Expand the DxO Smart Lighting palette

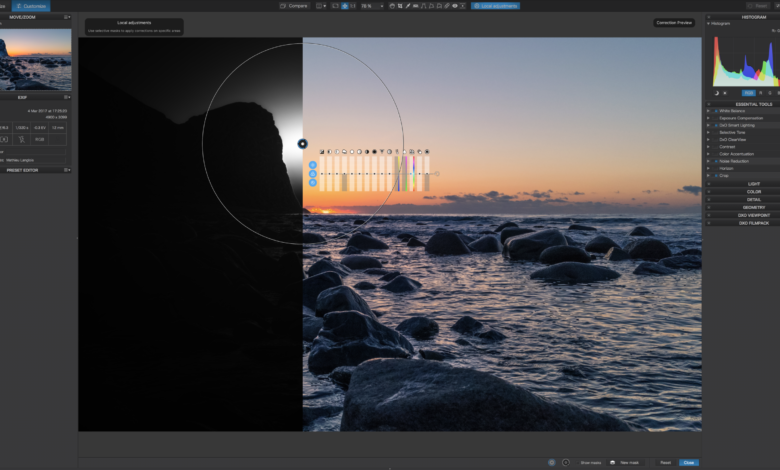708,125
